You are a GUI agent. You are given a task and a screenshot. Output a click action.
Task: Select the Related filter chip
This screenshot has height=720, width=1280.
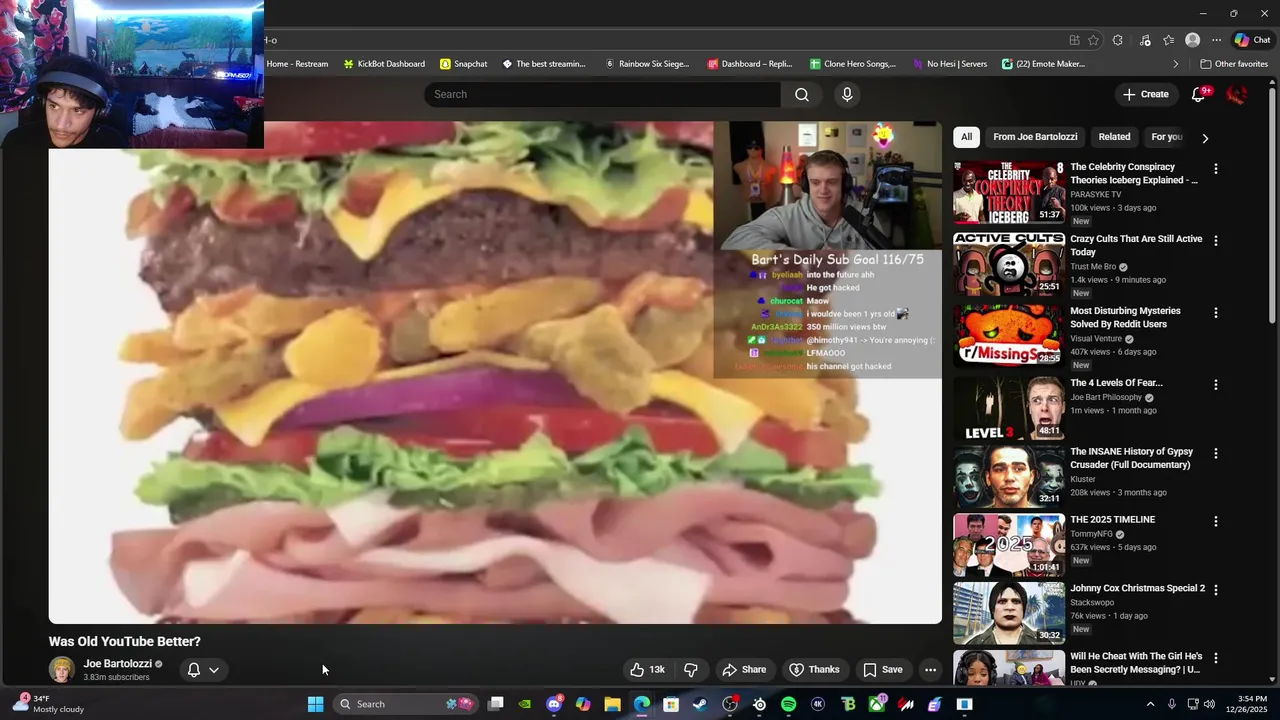(1114, 137)
